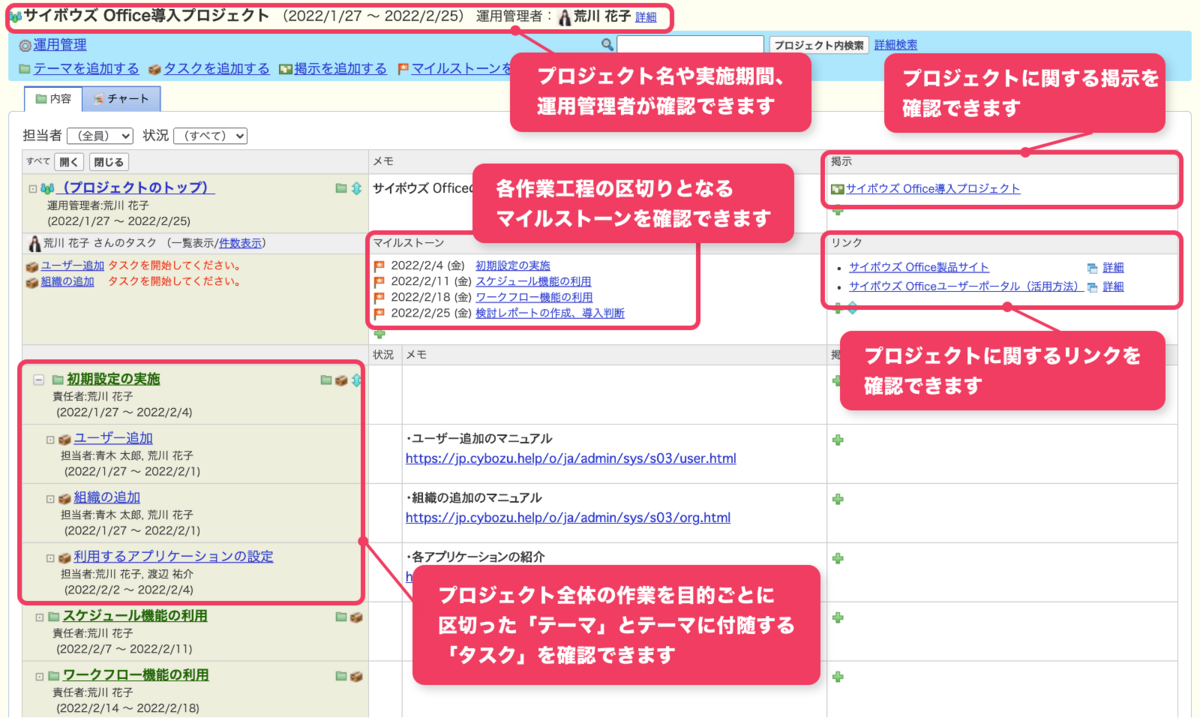The image size is (1200, 718).
Task: Click the add-theme folder icon in プロジェクトのトップ row
Action: pos(341,188)
